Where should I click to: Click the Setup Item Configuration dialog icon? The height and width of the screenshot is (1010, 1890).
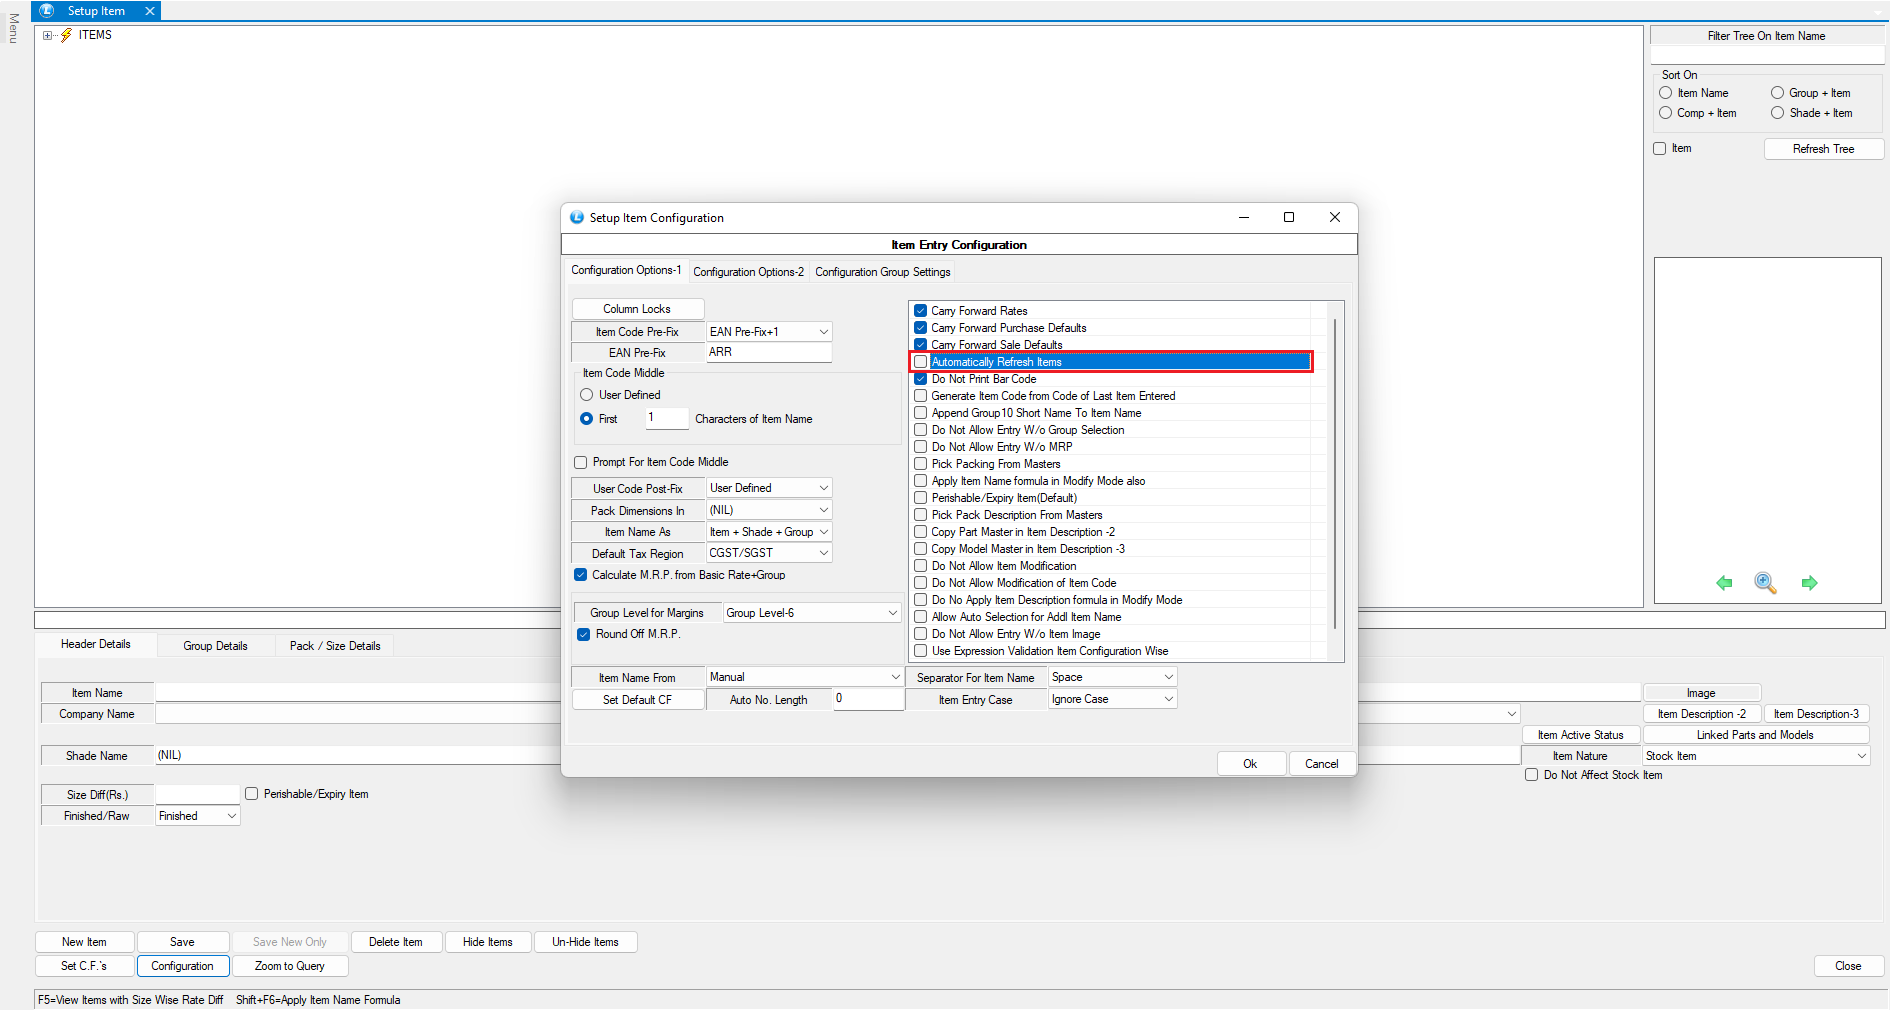pyautogui.click(x=577, y=218)
